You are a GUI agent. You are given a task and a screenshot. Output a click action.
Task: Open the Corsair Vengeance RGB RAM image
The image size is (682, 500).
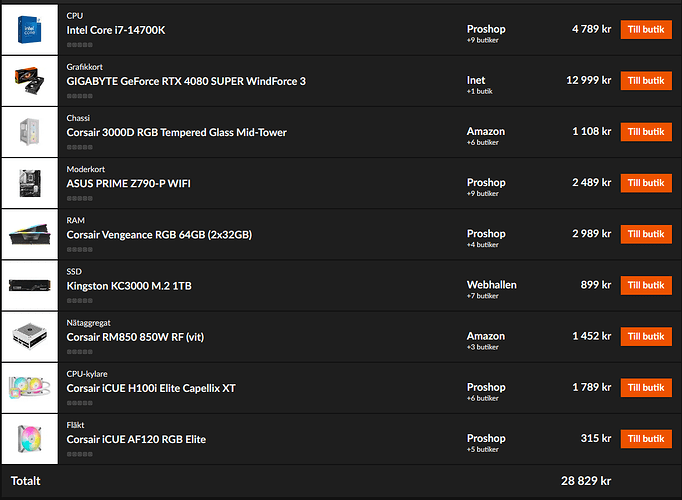click(x=30, y=234)
